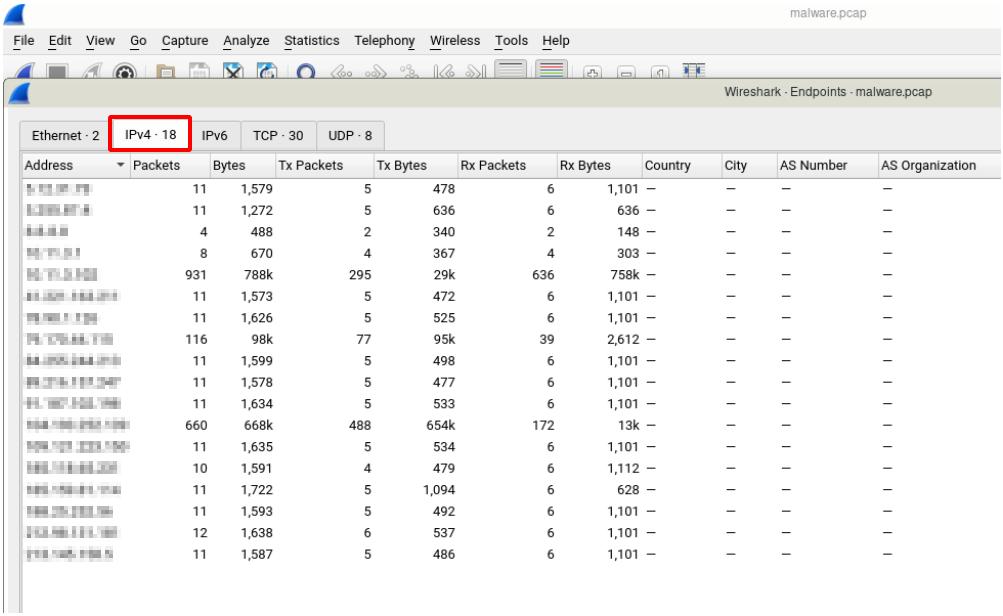Open the Analyze menu
This screenshot has width=1003, height=616.
pos(246,40)
